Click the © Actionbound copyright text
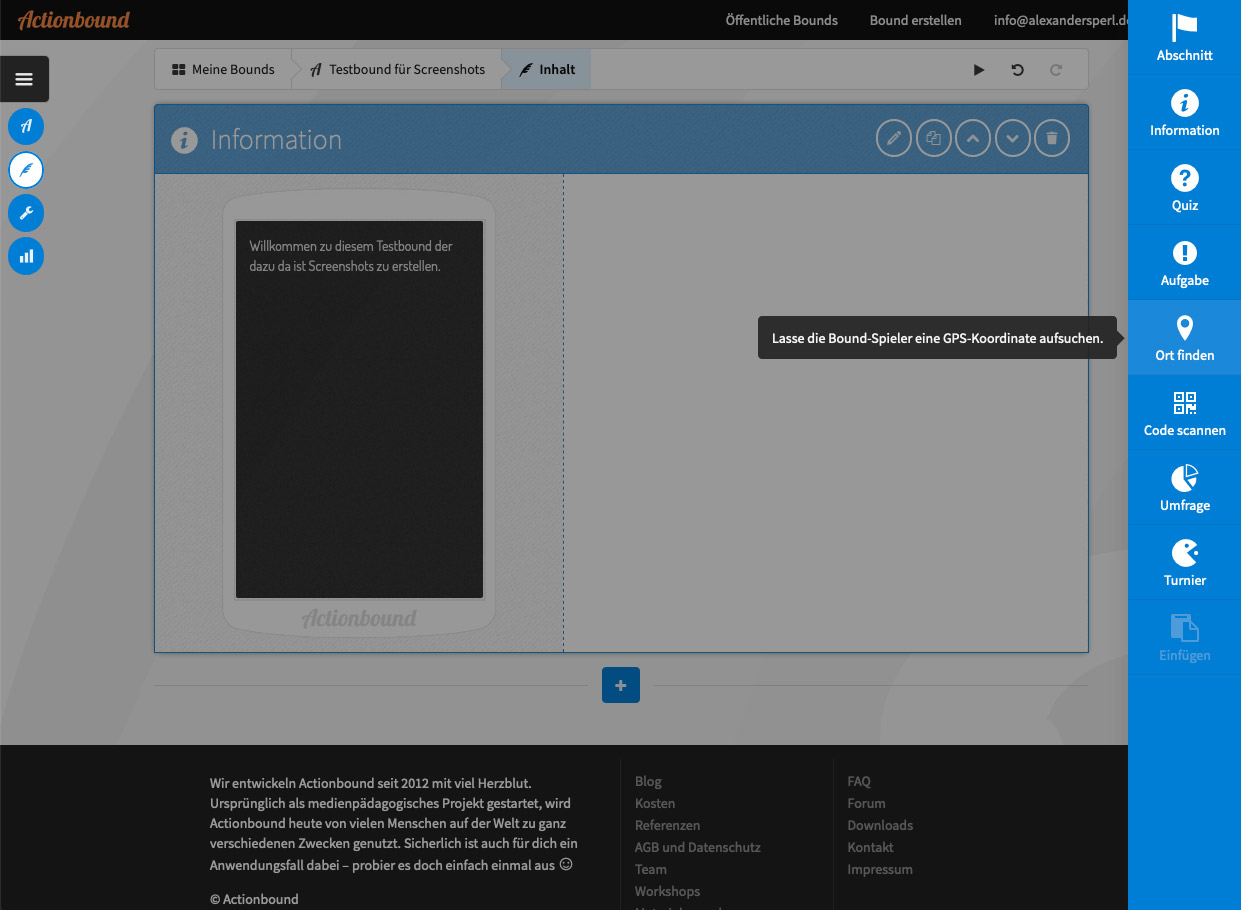This screenshot has height=910, width=1241. (254, 899)
